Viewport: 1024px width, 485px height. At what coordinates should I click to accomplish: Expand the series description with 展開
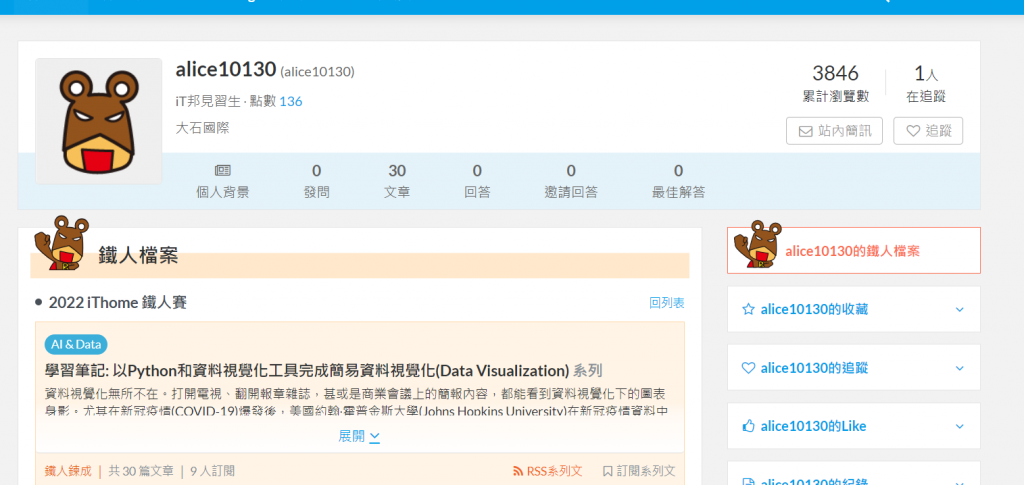click(359, 437)
